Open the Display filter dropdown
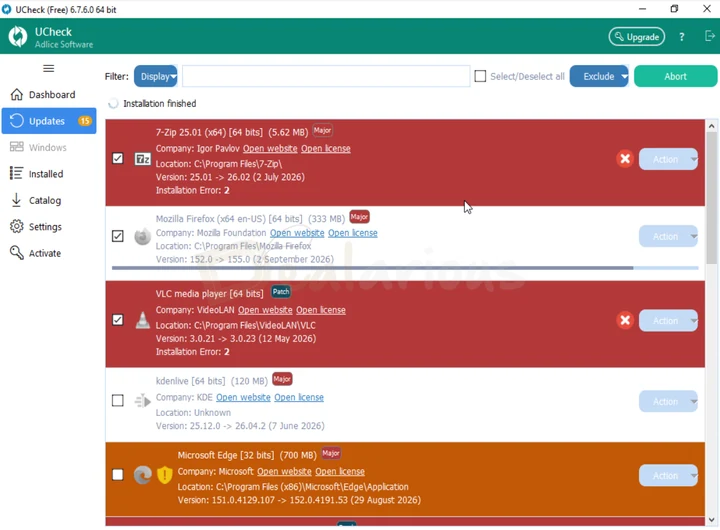Screen dimensions: 720x530 156,76
